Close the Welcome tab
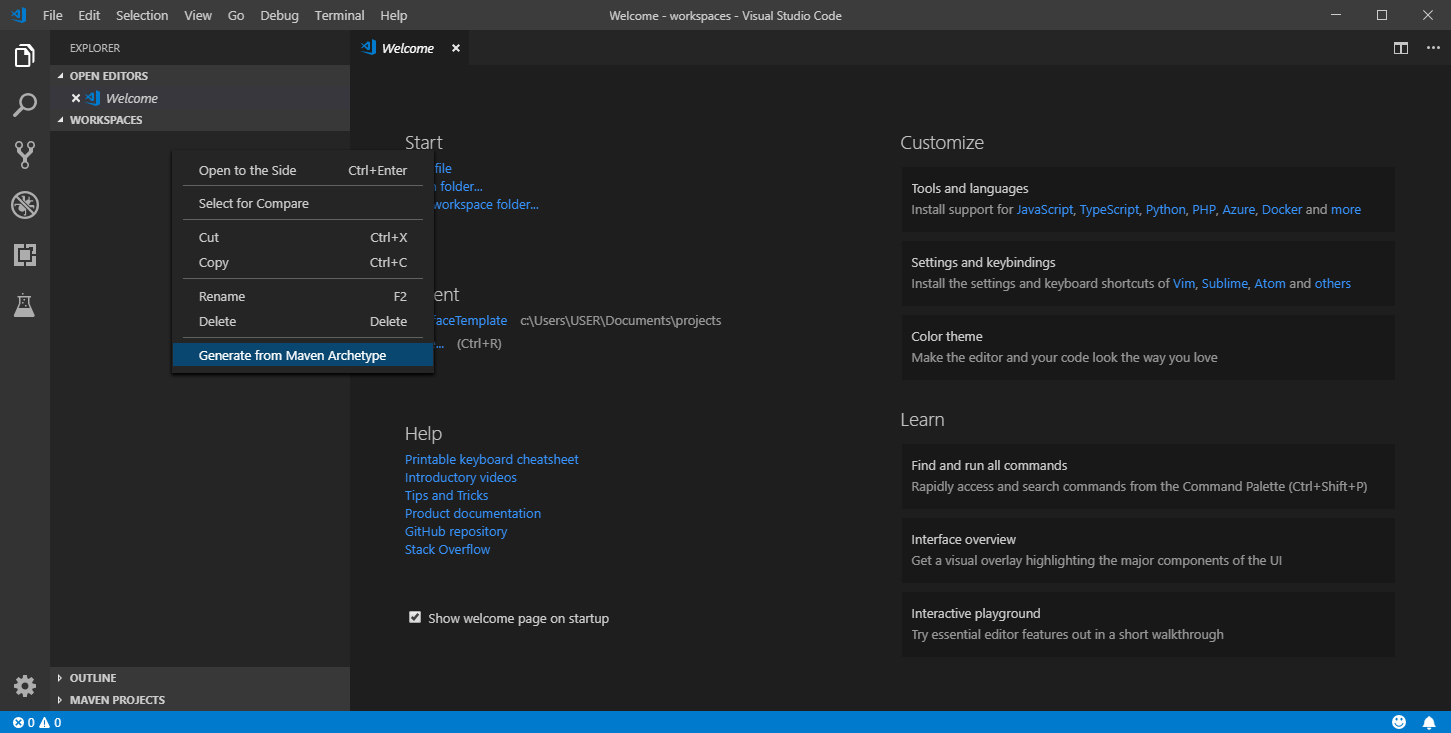The image size is (1451, 733). point(456,48)
